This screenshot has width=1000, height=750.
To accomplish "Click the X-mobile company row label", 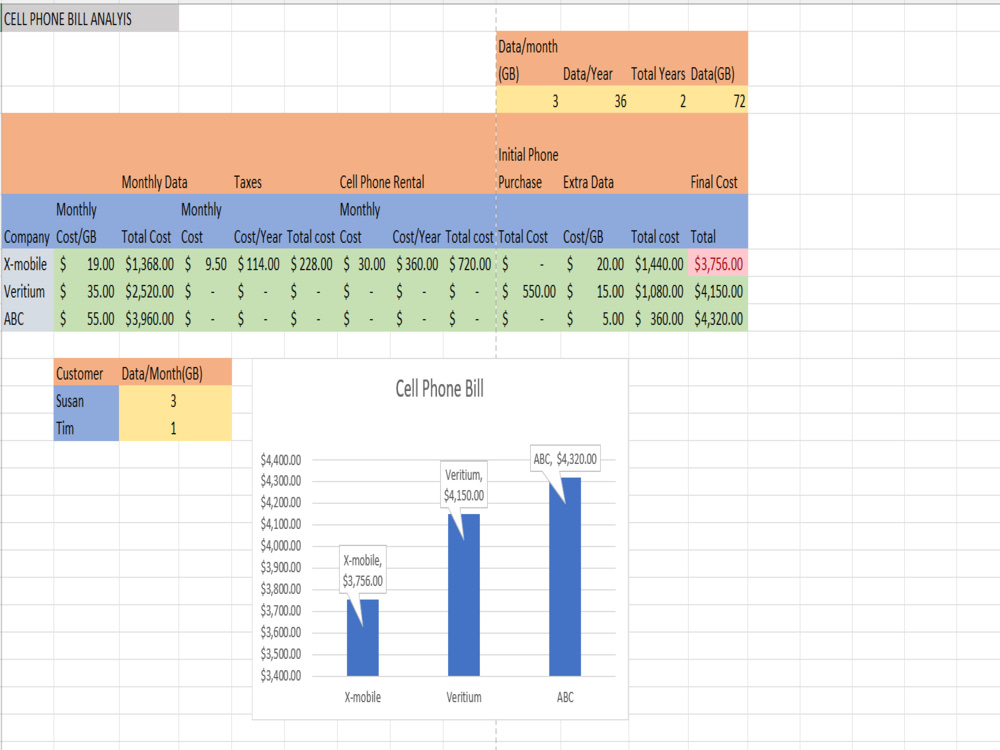I will pyautogui.click(x=27, y=263).
